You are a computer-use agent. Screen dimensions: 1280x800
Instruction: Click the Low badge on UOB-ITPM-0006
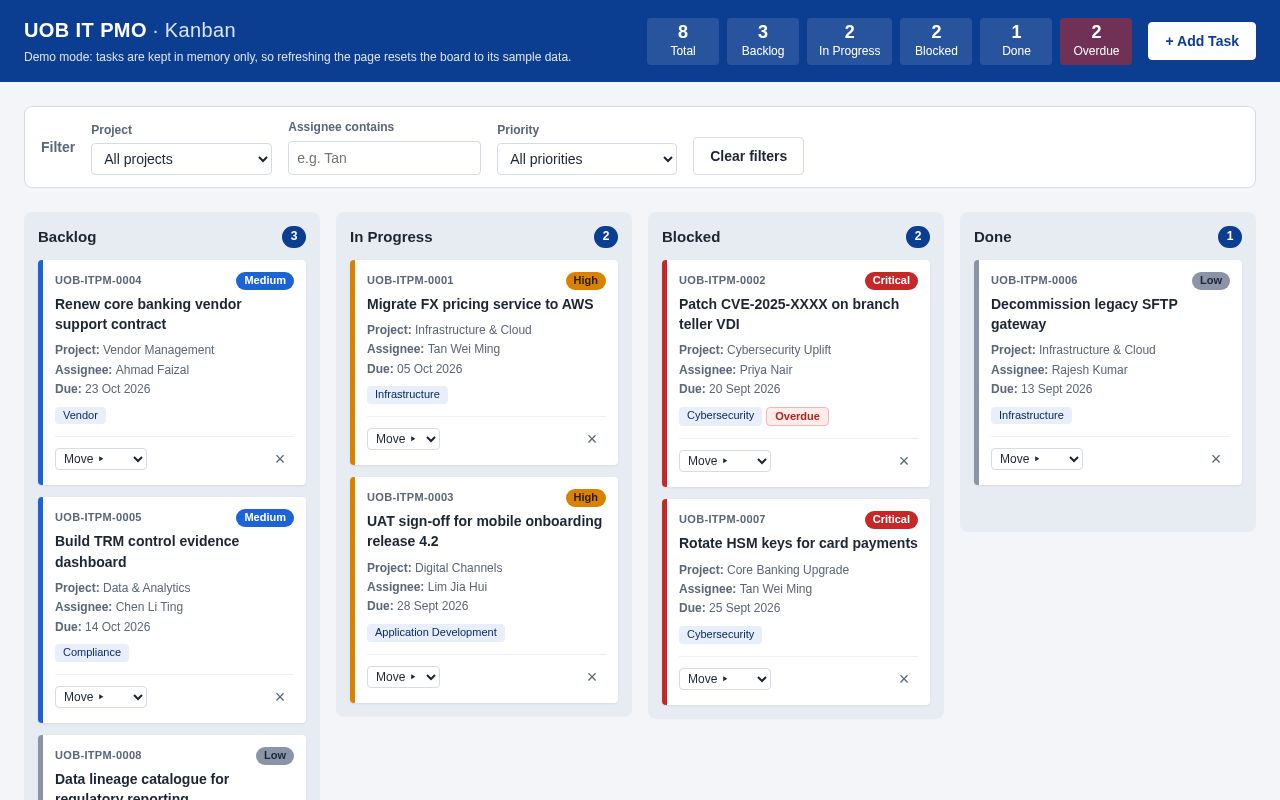point(1211,281)
